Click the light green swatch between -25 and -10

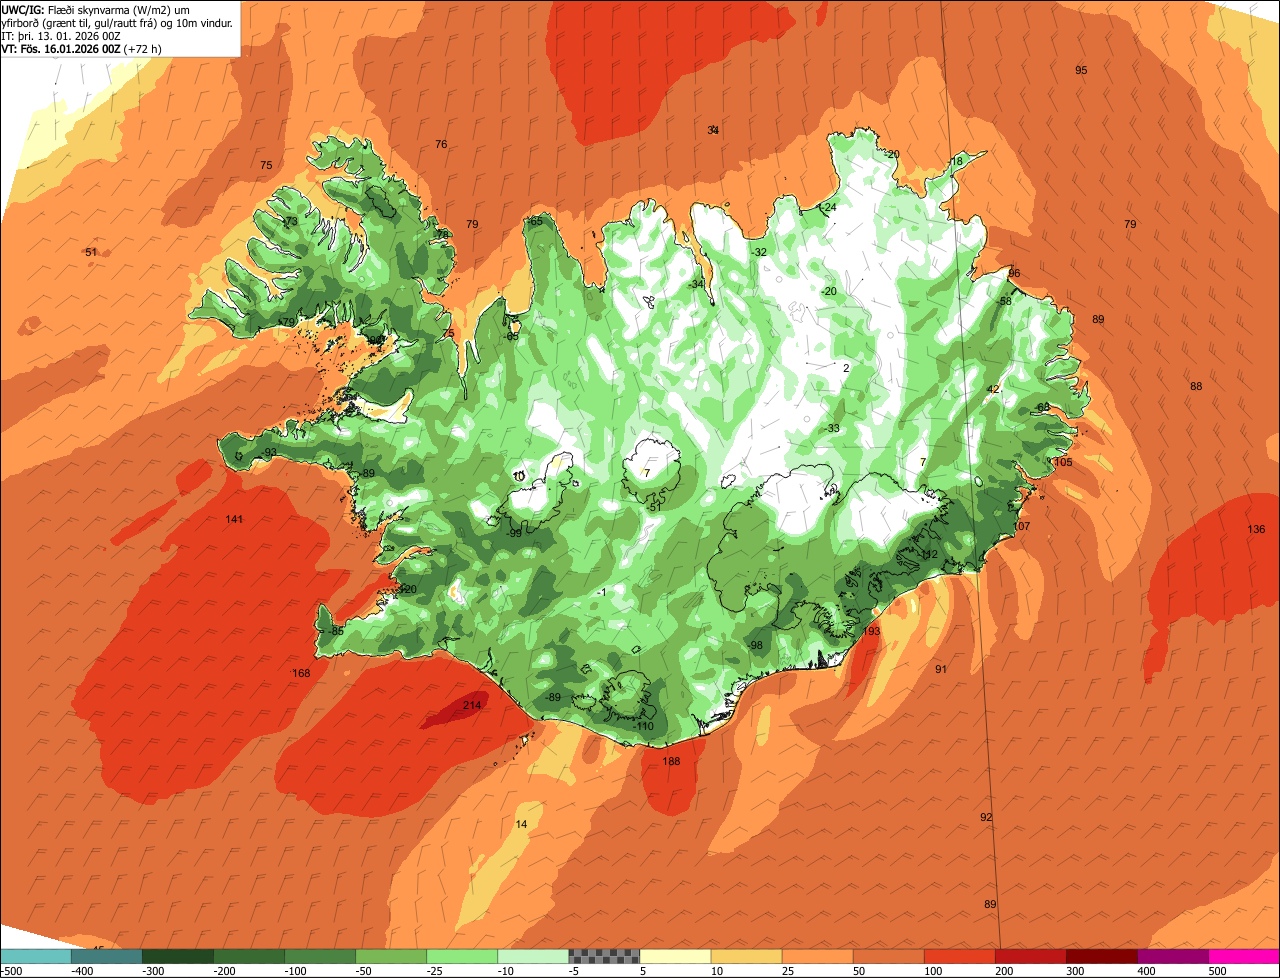(x=462, y=956)
